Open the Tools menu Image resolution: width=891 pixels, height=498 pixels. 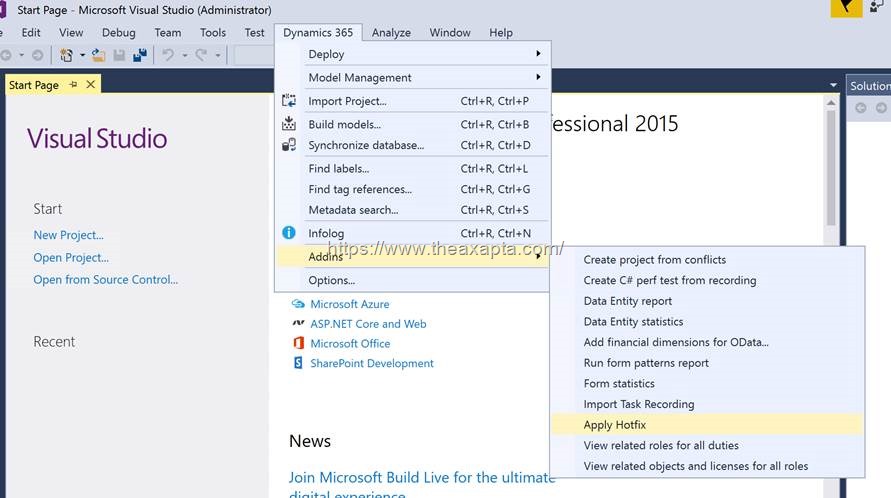click(213, 32)
